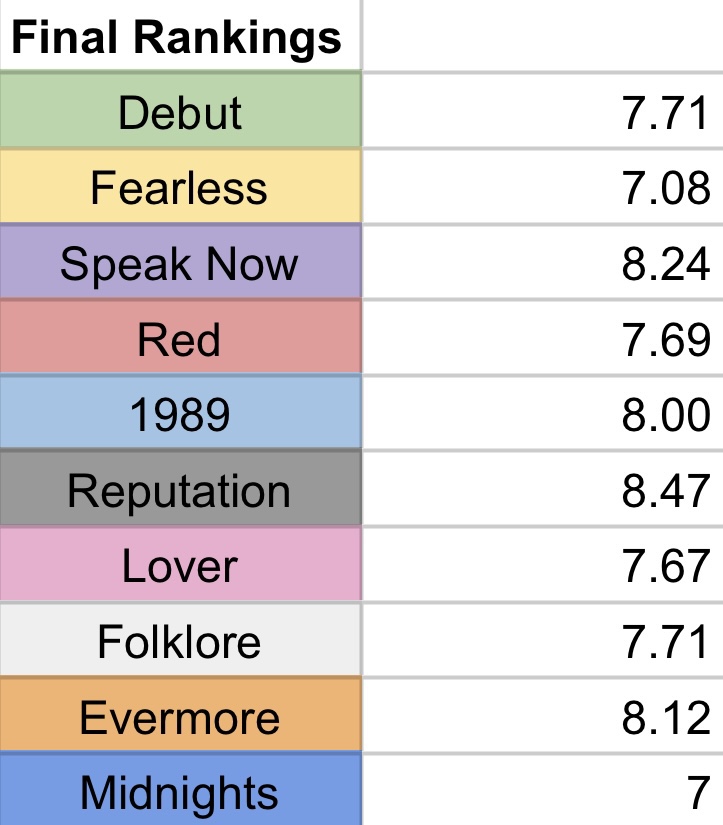
Task: Click the purple Speak Now cell
Action: 180,264
